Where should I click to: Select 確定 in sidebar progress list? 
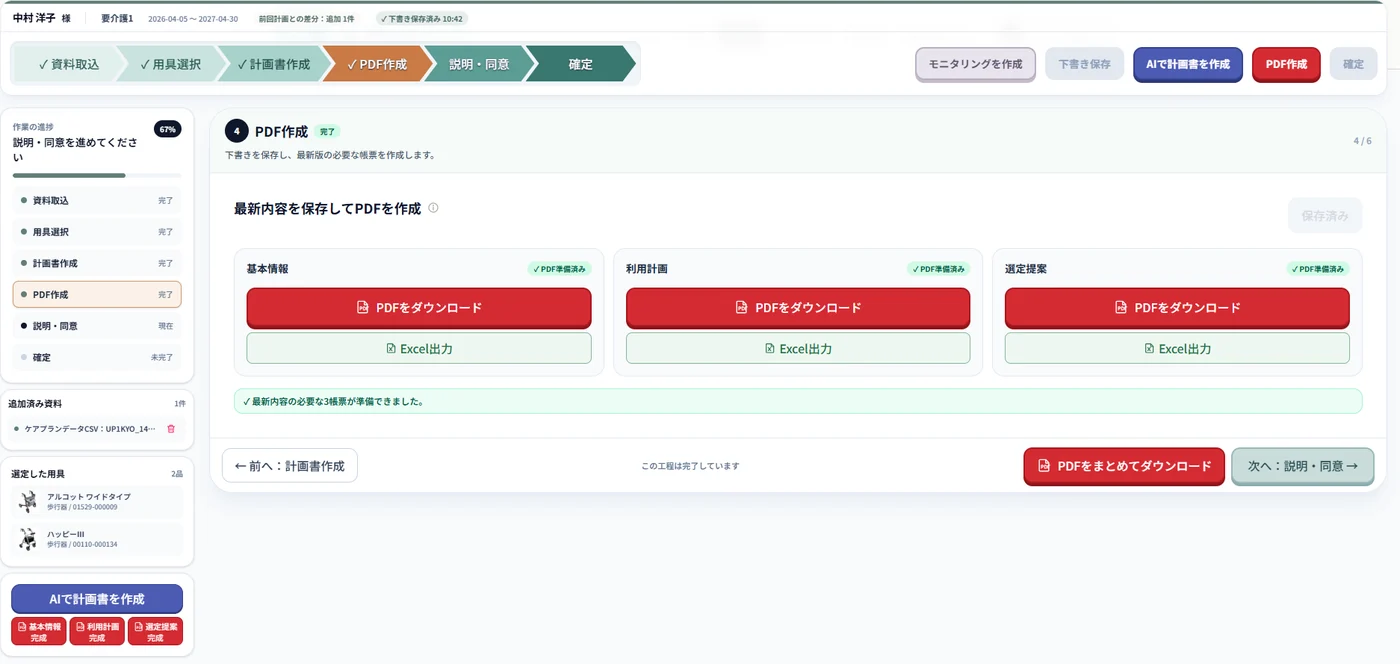coord(97,357)
